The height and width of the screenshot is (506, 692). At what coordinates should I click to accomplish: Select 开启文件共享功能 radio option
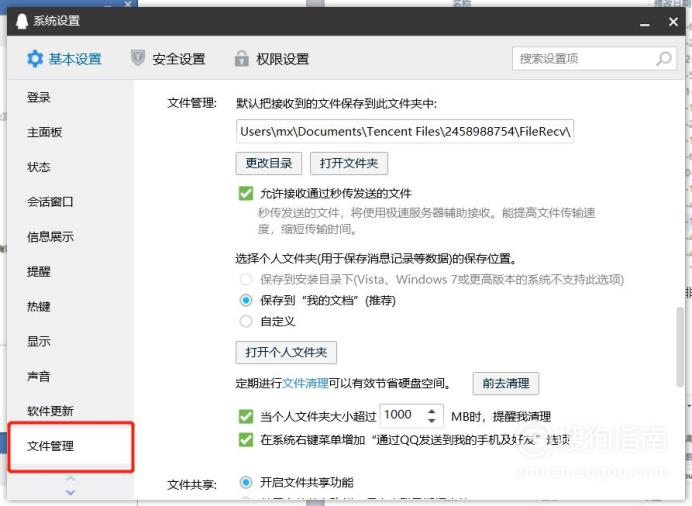246,482
